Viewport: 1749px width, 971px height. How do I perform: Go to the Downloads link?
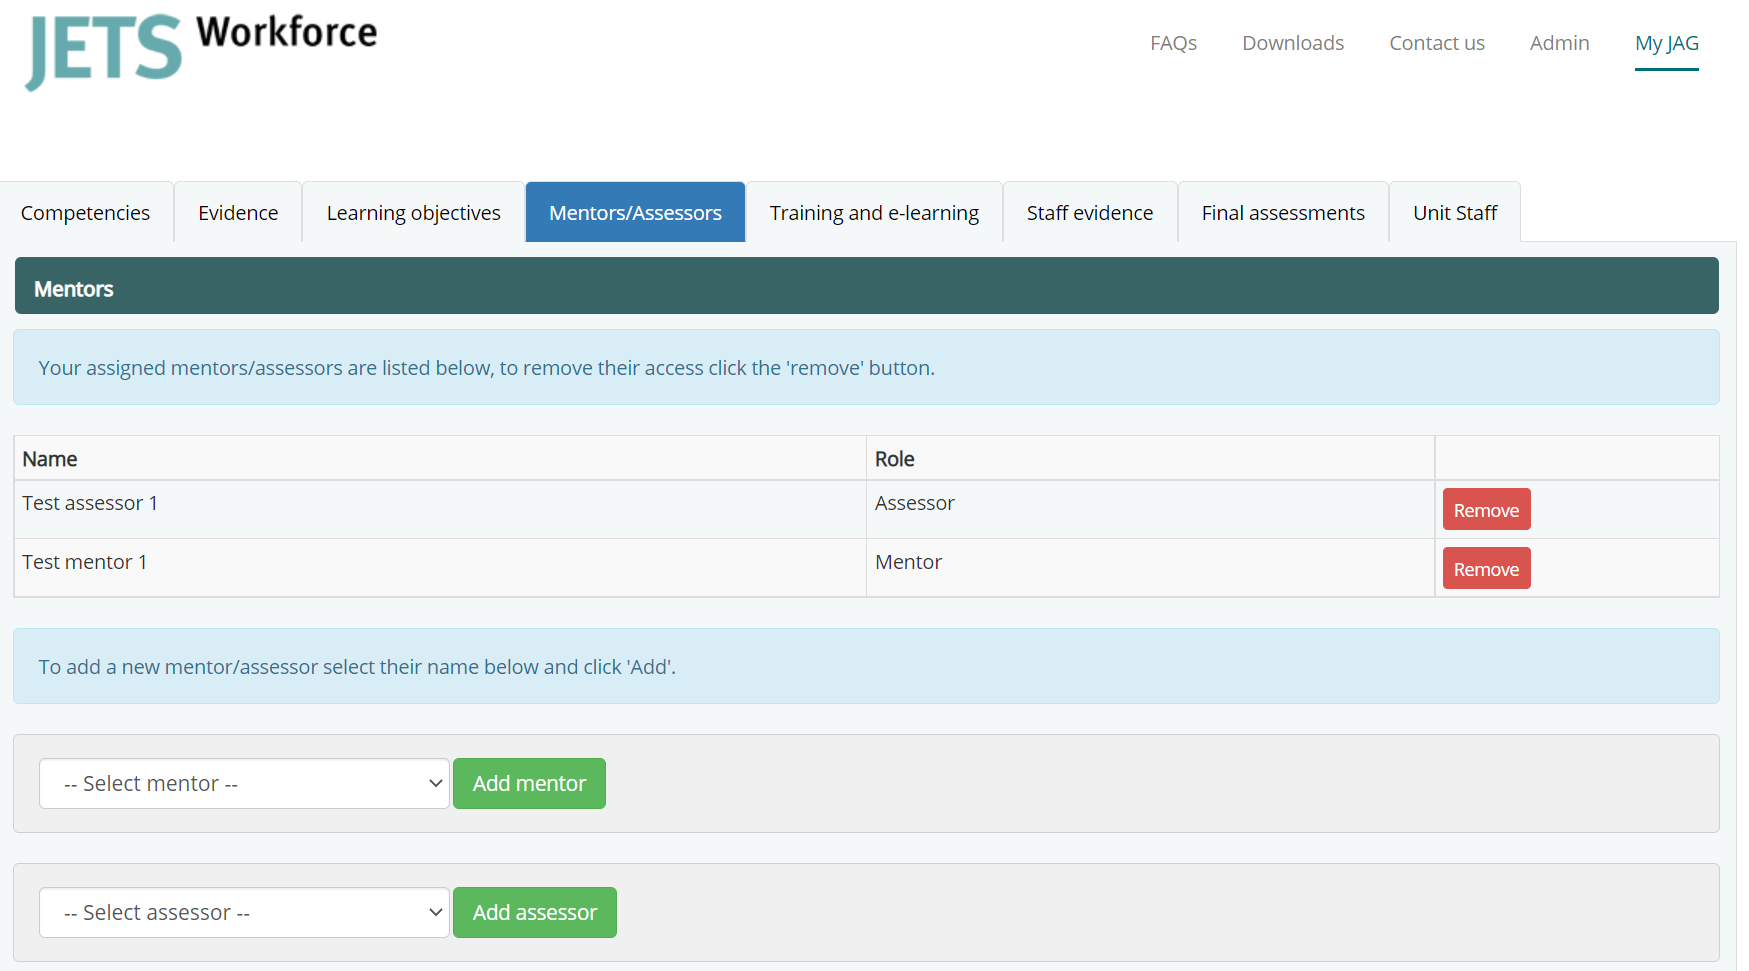[x=1292, y=43]
